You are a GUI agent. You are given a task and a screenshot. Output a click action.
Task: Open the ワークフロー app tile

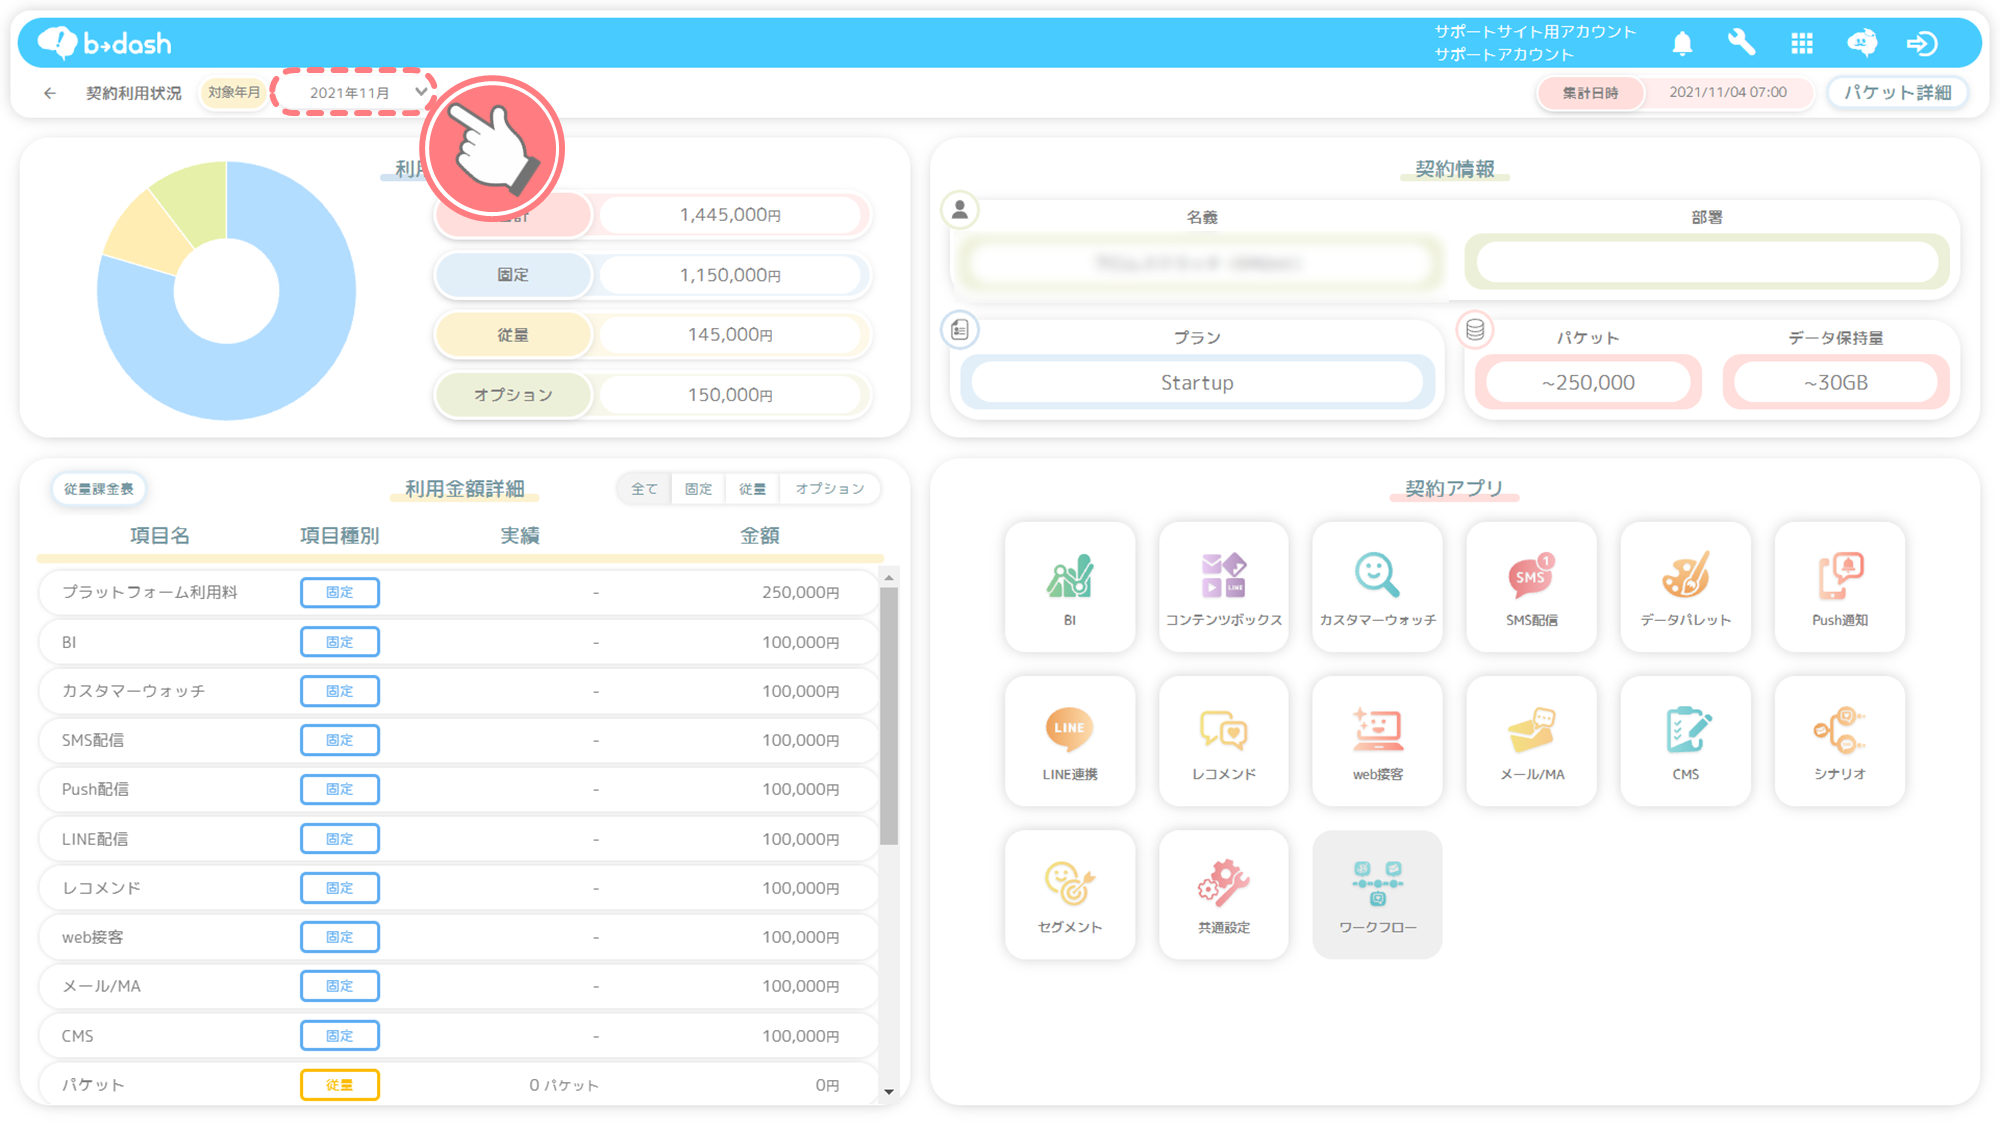click(x=1377, y=895)
